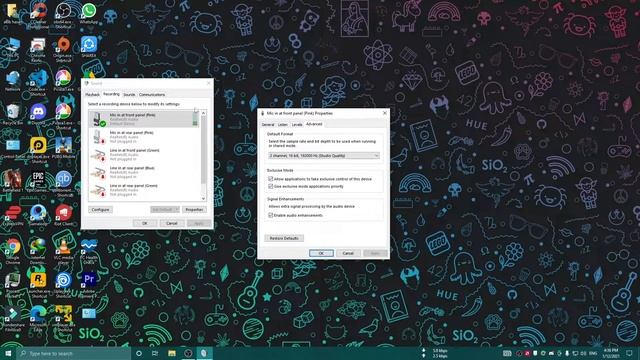Open Google Chrome desktop shortcut

(x=12, y=251)
